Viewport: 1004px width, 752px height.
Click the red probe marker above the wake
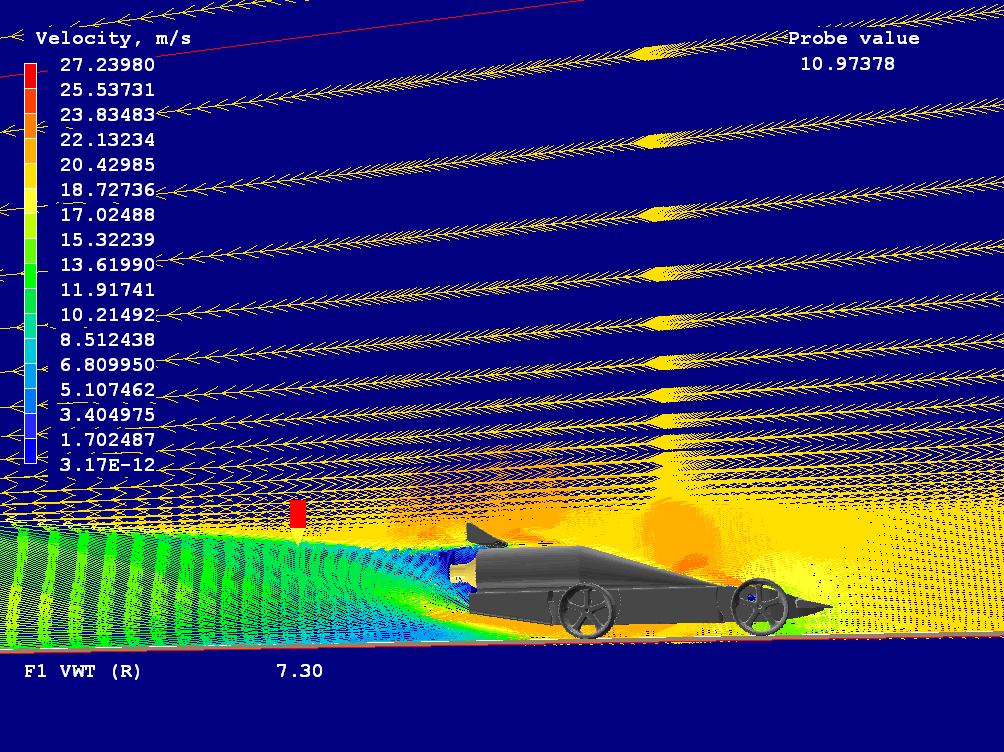pos(297,513)
